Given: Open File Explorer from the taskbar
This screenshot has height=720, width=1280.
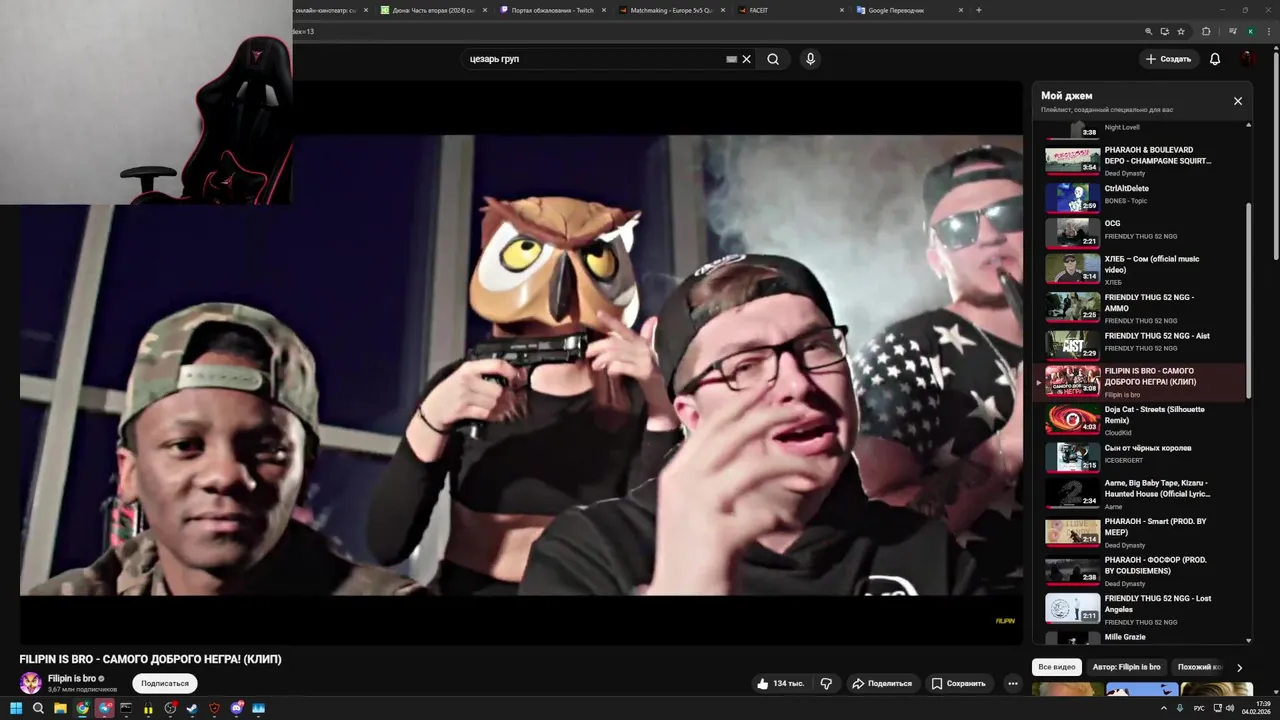Looking at the screenshot, I should click(x=60, y=709).
